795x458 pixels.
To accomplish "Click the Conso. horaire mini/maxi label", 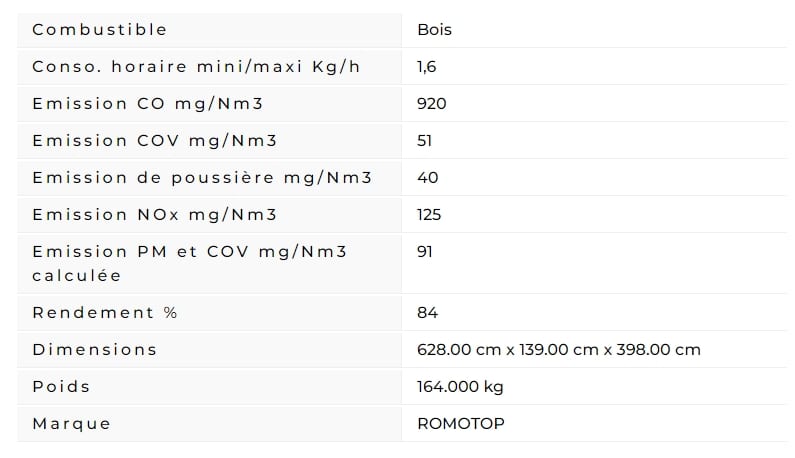I will click(x=196, y=66).
